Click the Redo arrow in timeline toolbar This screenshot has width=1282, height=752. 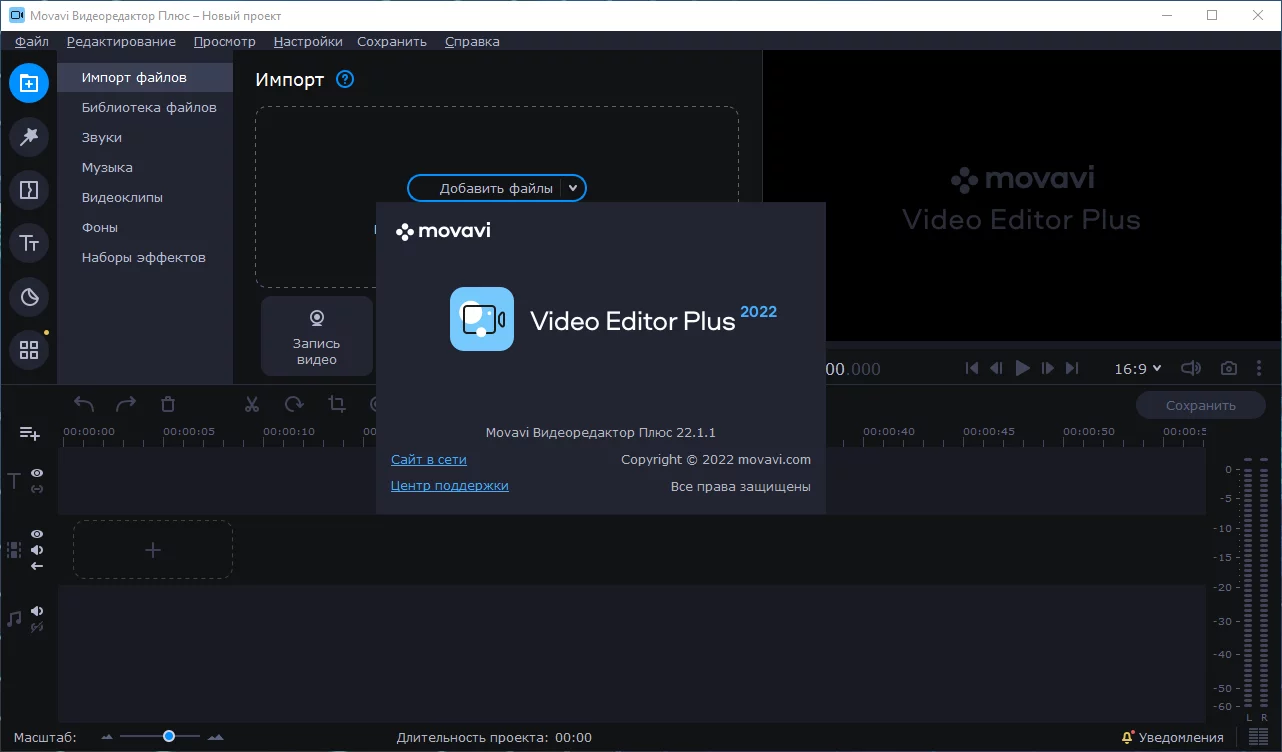tap(126, 404)
